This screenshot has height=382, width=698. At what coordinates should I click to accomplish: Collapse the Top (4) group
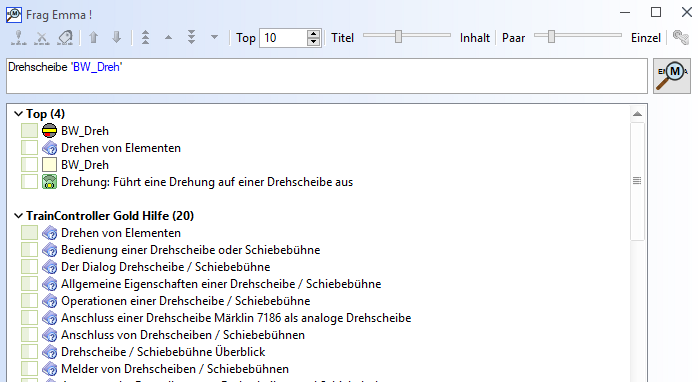click(x=18, y=114)
